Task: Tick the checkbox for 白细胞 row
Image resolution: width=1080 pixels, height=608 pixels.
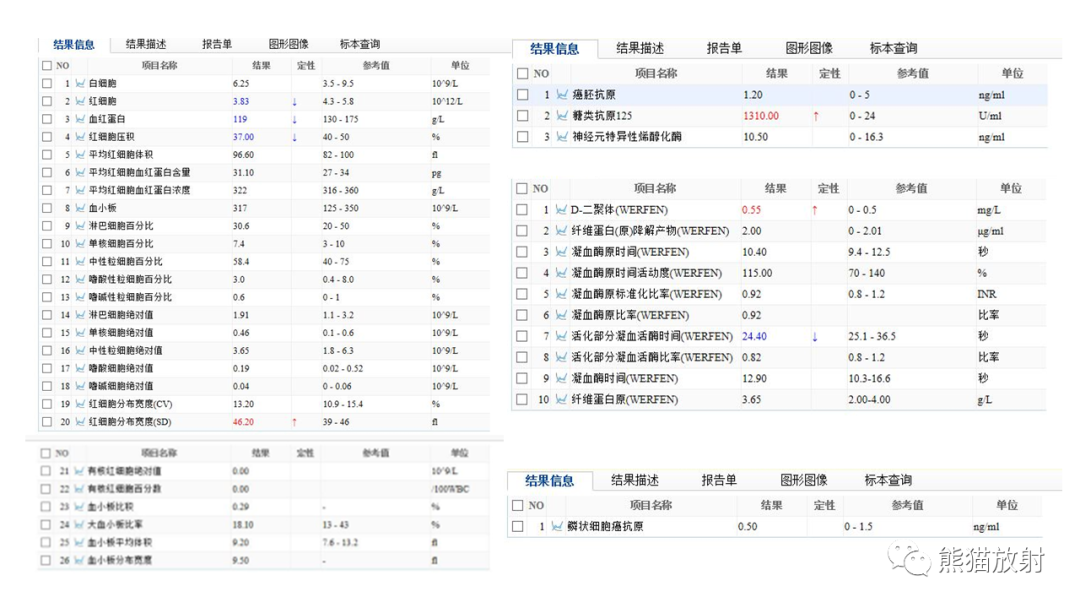Action: pos(47,83)
